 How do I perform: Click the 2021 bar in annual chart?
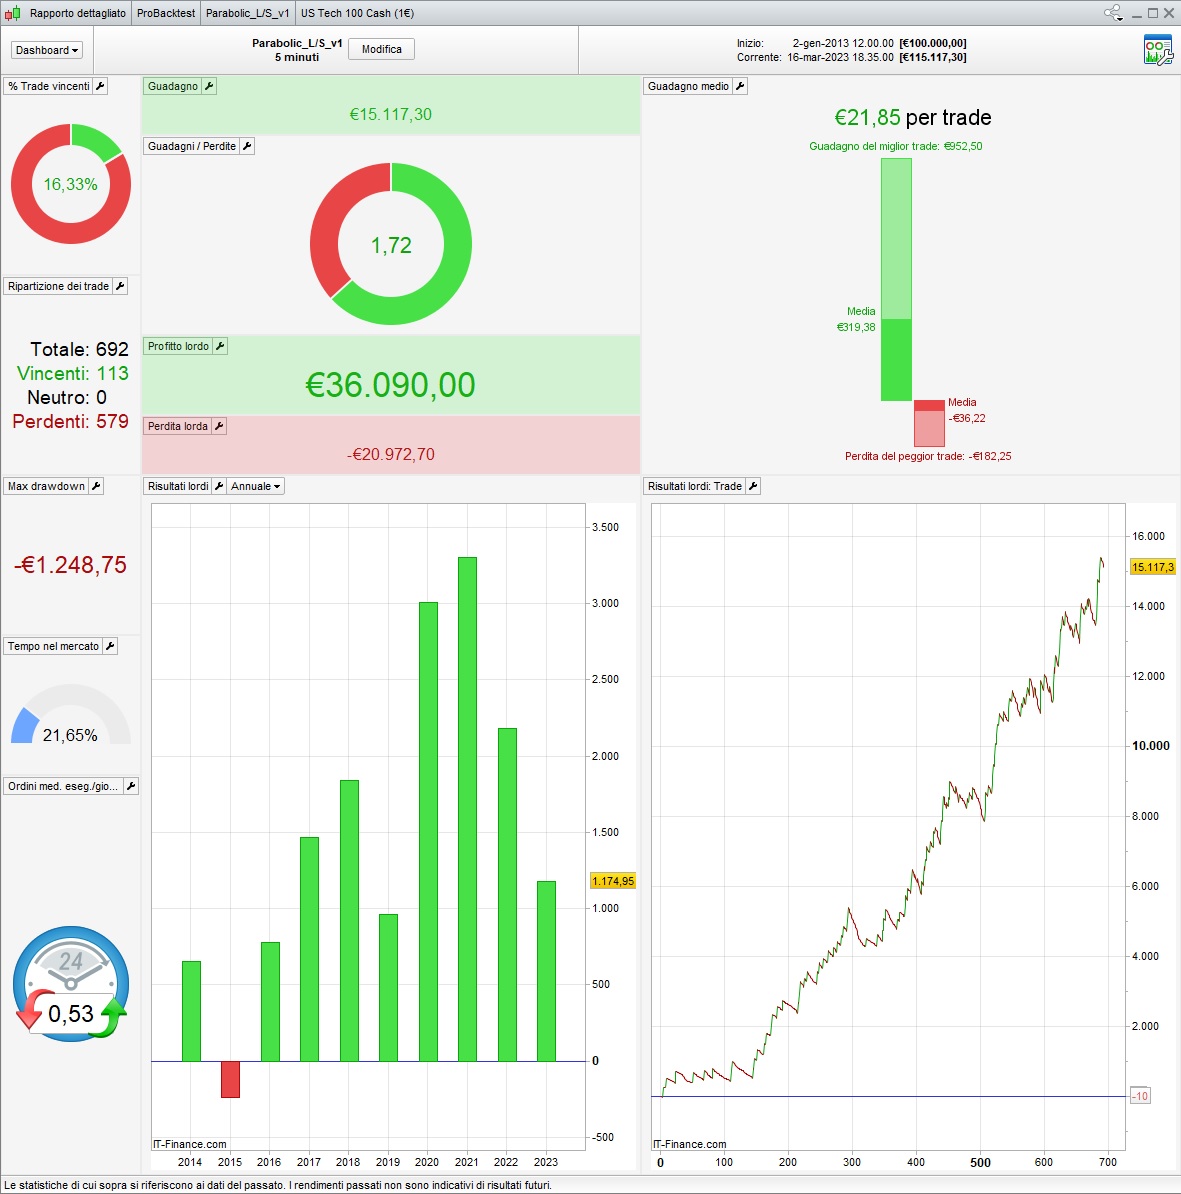coord(467,809)
